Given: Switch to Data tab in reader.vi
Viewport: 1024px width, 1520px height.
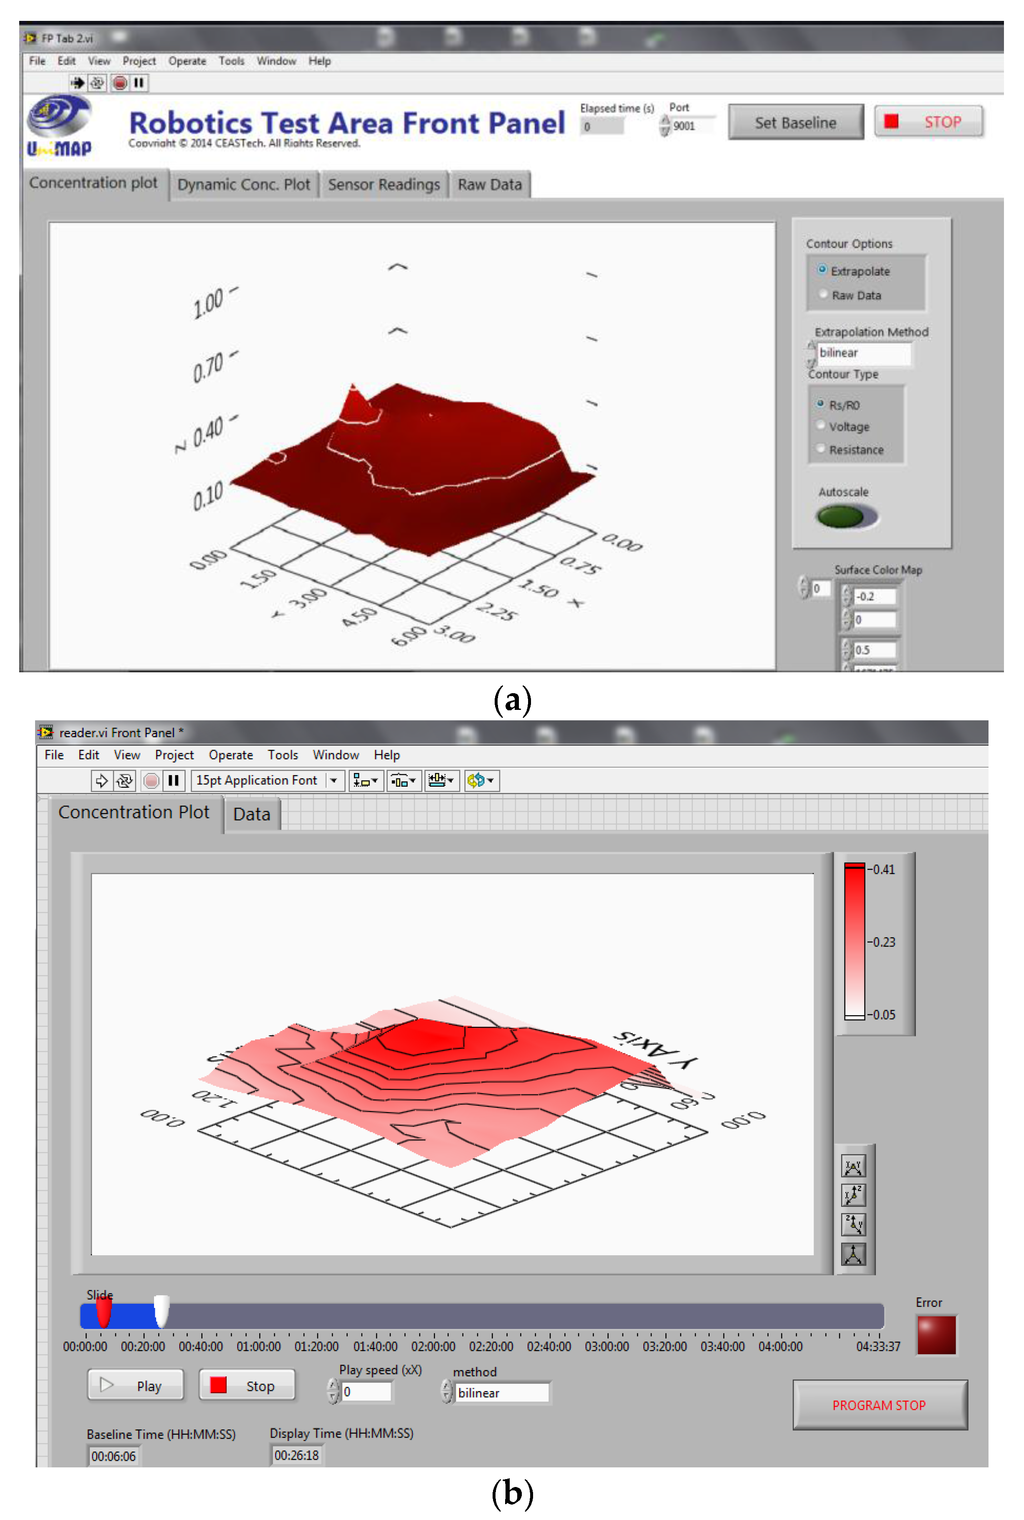Looking at the screenshot, I should (x=252, y=814).
